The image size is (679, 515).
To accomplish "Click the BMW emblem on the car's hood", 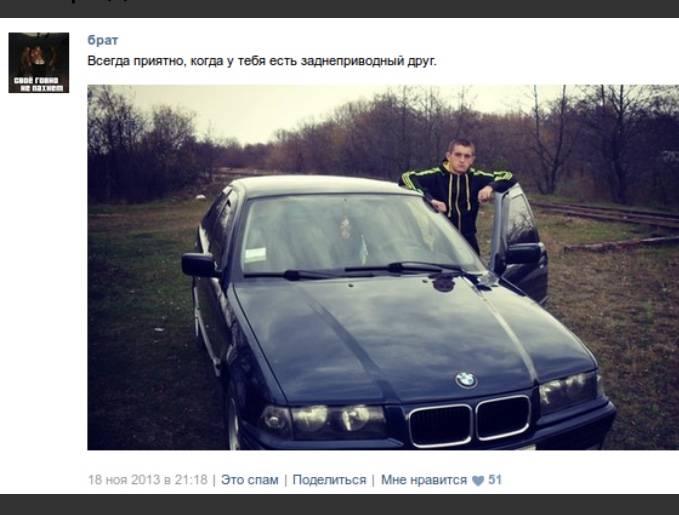I will pyautogui.click(x=466, y=380).
